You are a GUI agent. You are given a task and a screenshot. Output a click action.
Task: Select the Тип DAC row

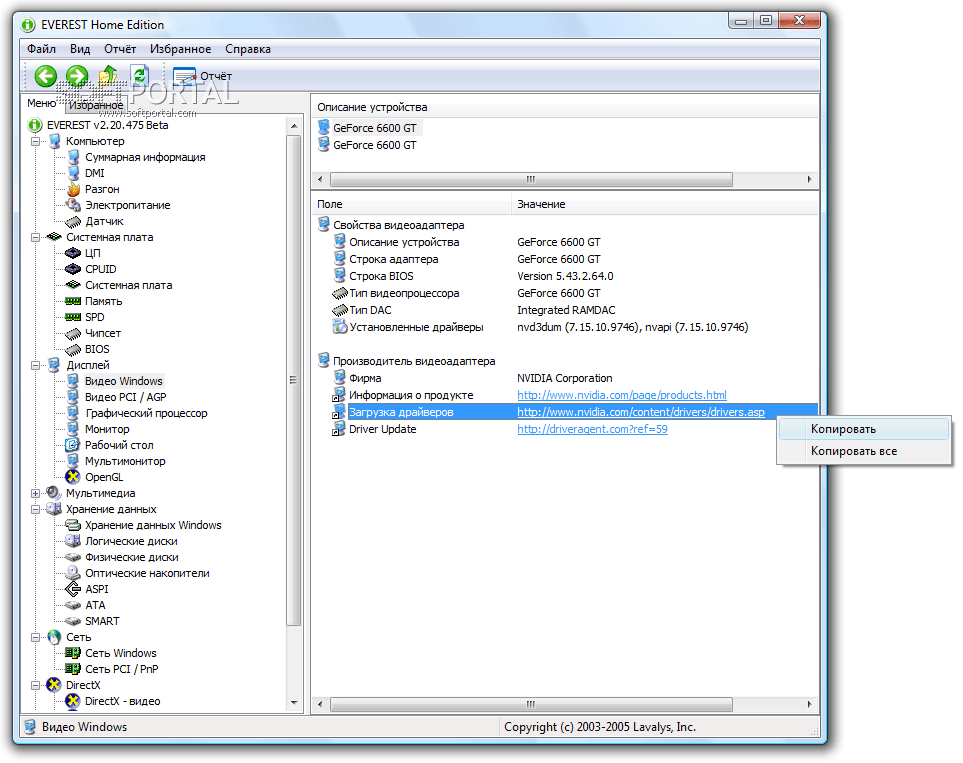coord(565,310)
